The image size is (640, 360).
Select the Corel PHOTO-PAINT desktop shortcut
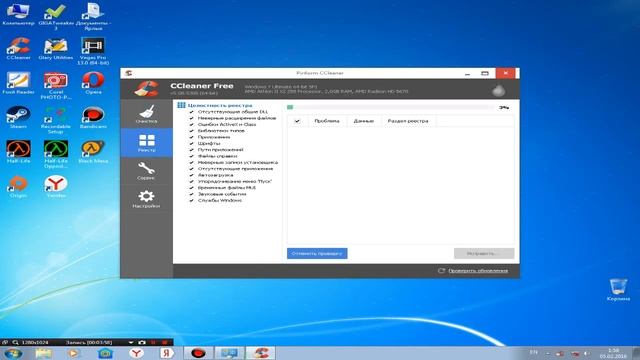coord(56,85)
